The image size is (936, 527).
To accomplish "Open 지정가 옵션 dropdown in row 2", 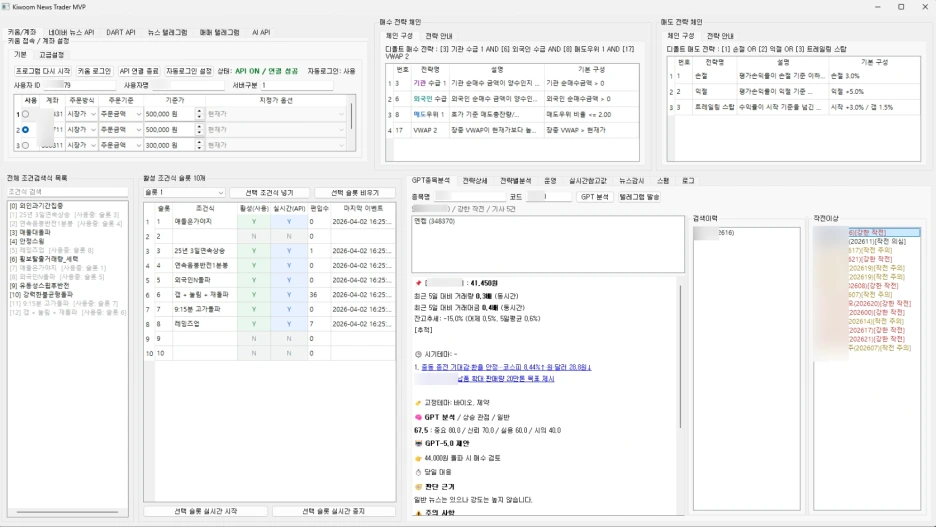I will click(x=276, y=130).
